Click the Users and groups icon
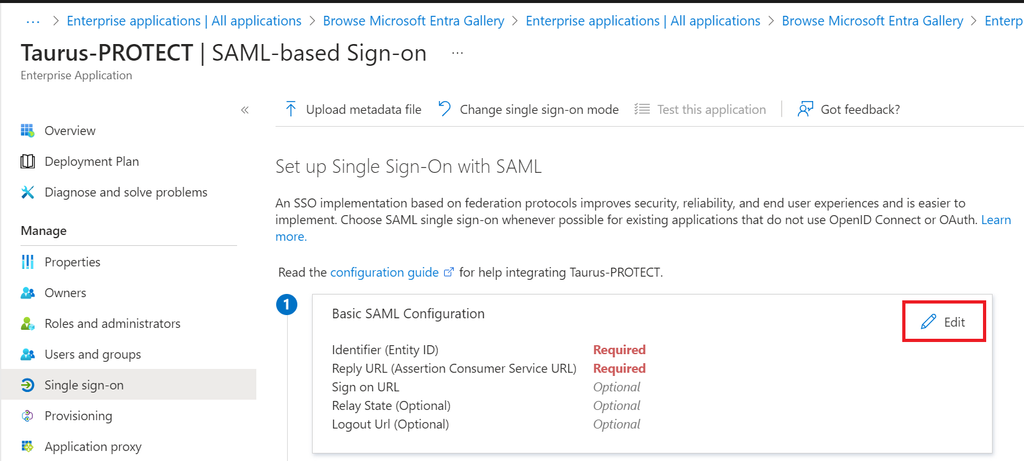 pyautogui.click(x=28, y=354)
